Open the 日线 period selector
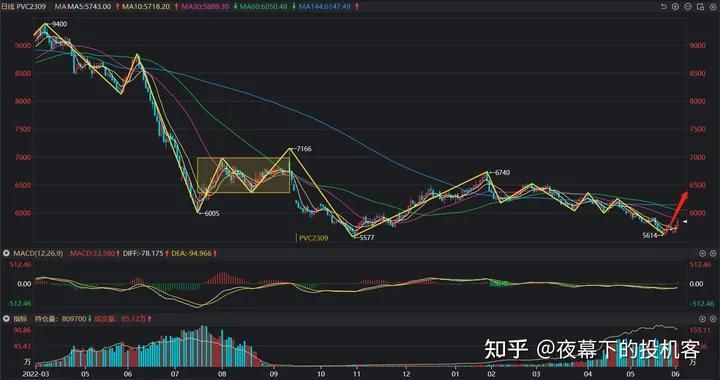The height and width of the screenshot is (380, 720). click(x=8, y=7)
